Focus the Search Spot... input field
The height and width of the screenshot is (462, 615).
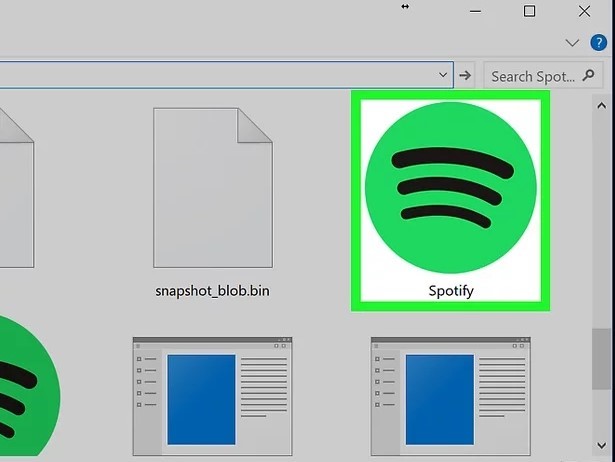pos(543,75)
